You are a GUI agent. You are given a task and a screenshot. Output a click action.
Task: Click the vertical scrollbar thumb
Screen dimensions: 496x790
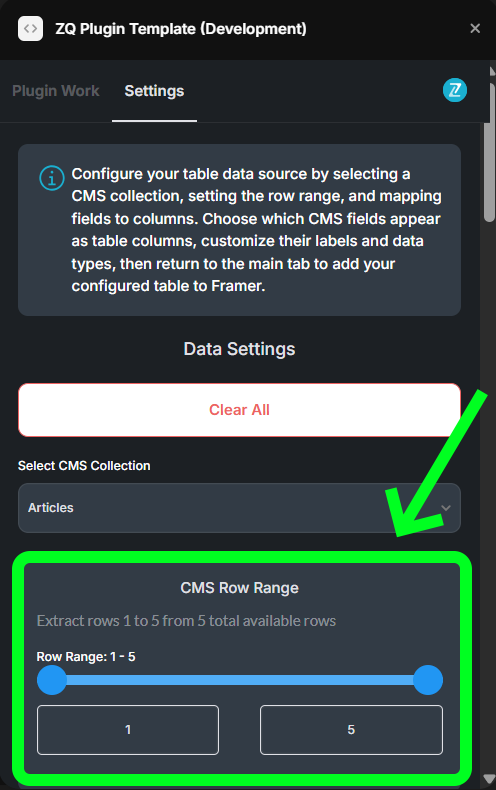[489, 152]
